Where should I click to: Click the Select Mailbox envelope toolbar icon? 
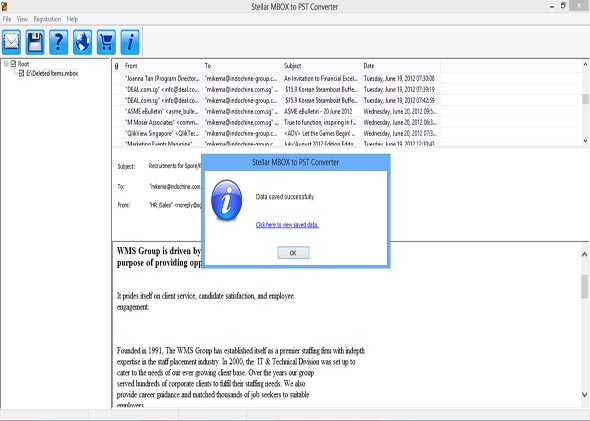click(x=11, y=42)
